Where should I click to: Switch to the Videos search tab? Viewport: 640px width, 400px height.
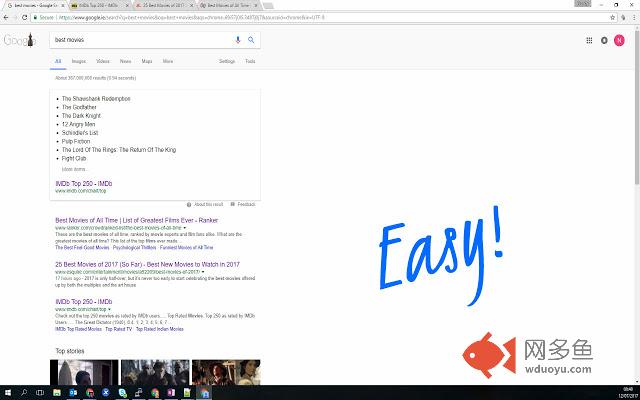pyautogui.click(x=102, y=61)
